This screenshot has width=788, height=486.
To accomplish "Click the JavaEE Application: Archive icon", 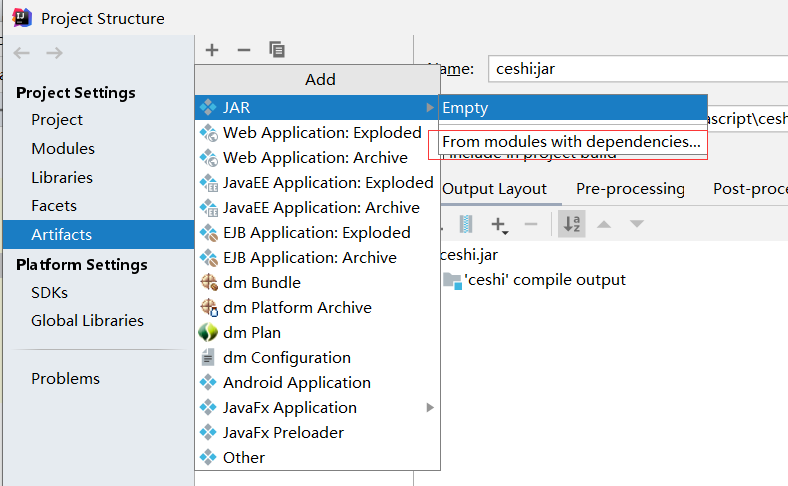I will tap(209, 208).
